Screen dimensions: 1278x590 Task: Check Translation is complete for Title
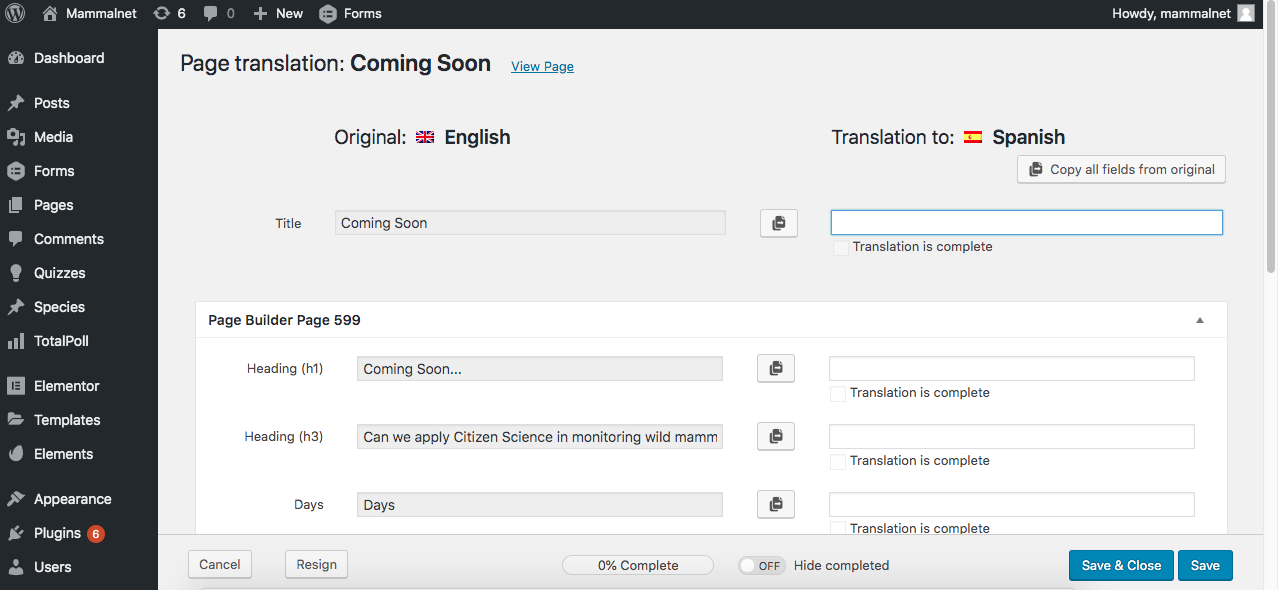coord(841,247)
